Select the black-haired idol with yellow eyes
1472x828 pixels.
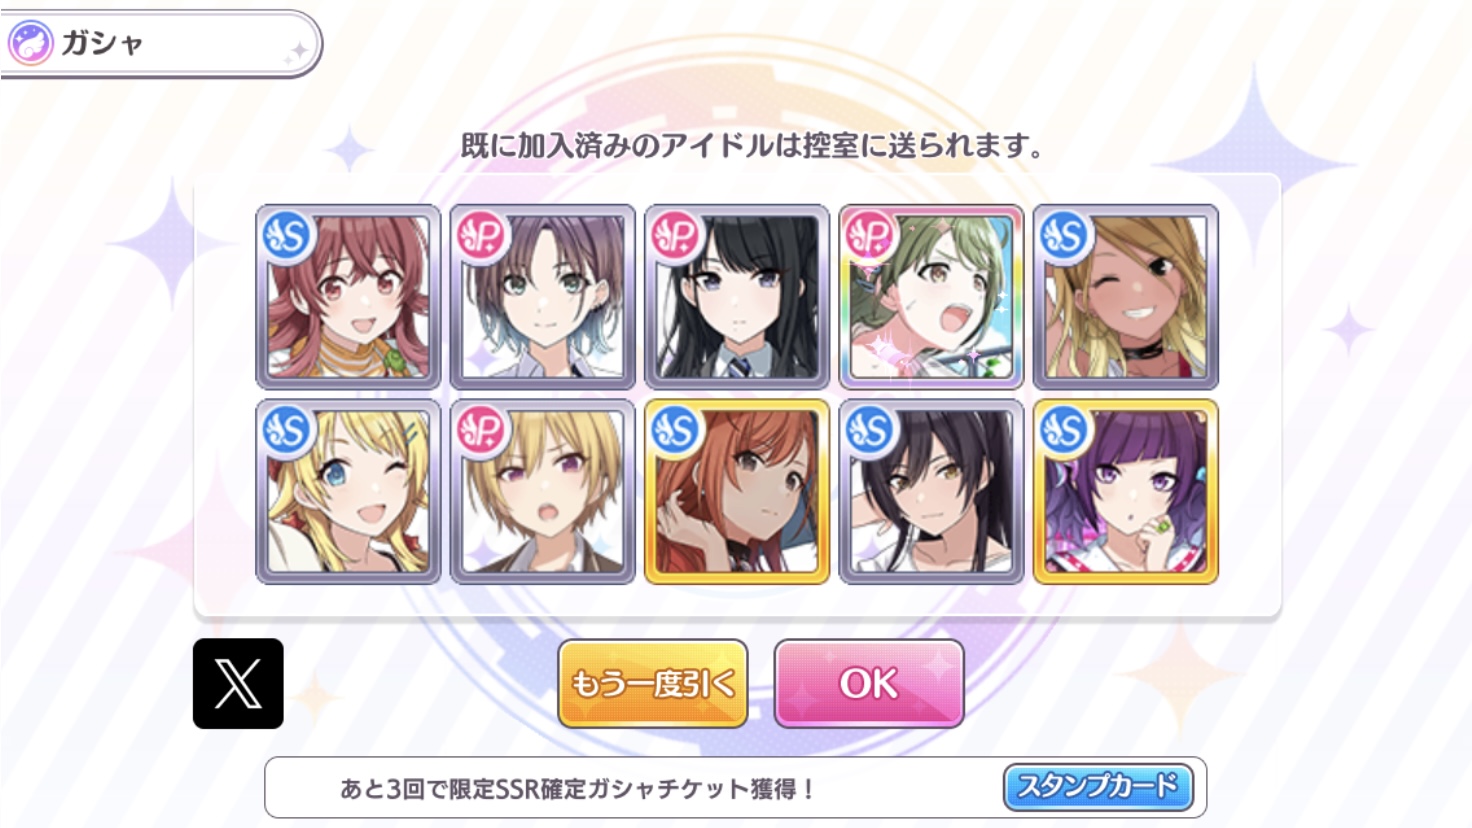(931, 492)
